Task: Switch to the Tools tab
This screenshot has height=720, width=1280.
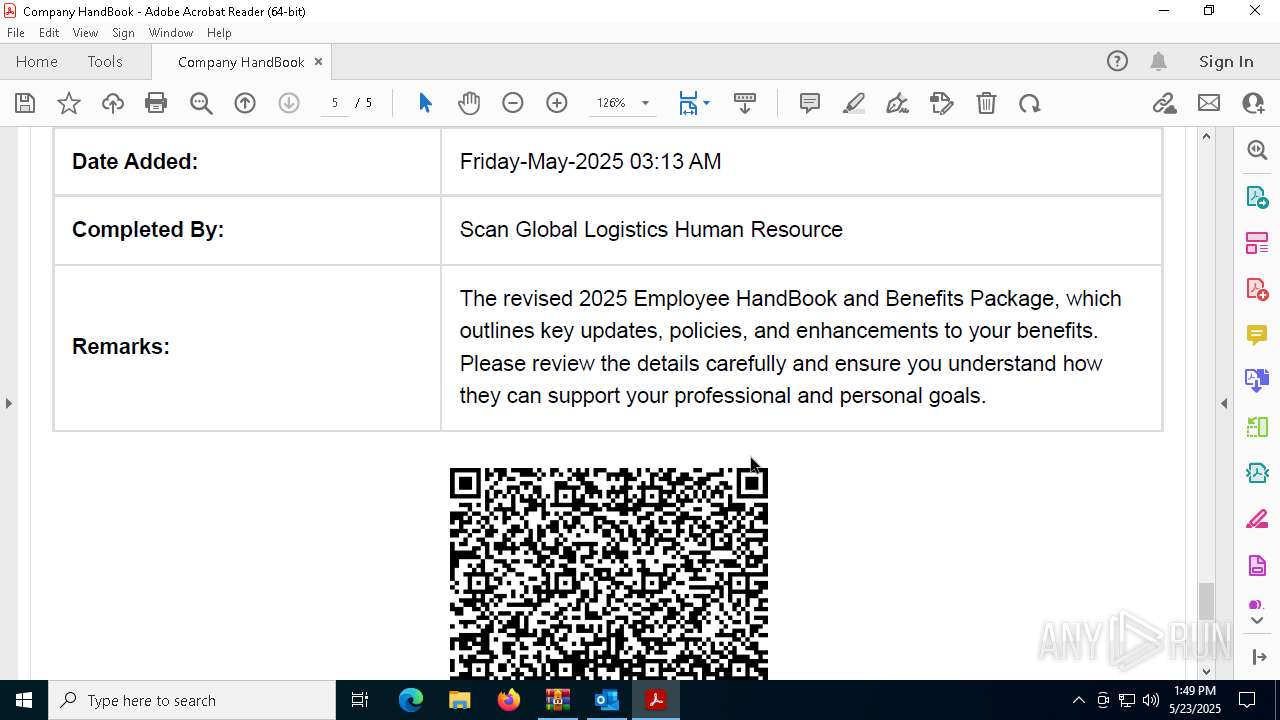Action: [x=105, y=61]
